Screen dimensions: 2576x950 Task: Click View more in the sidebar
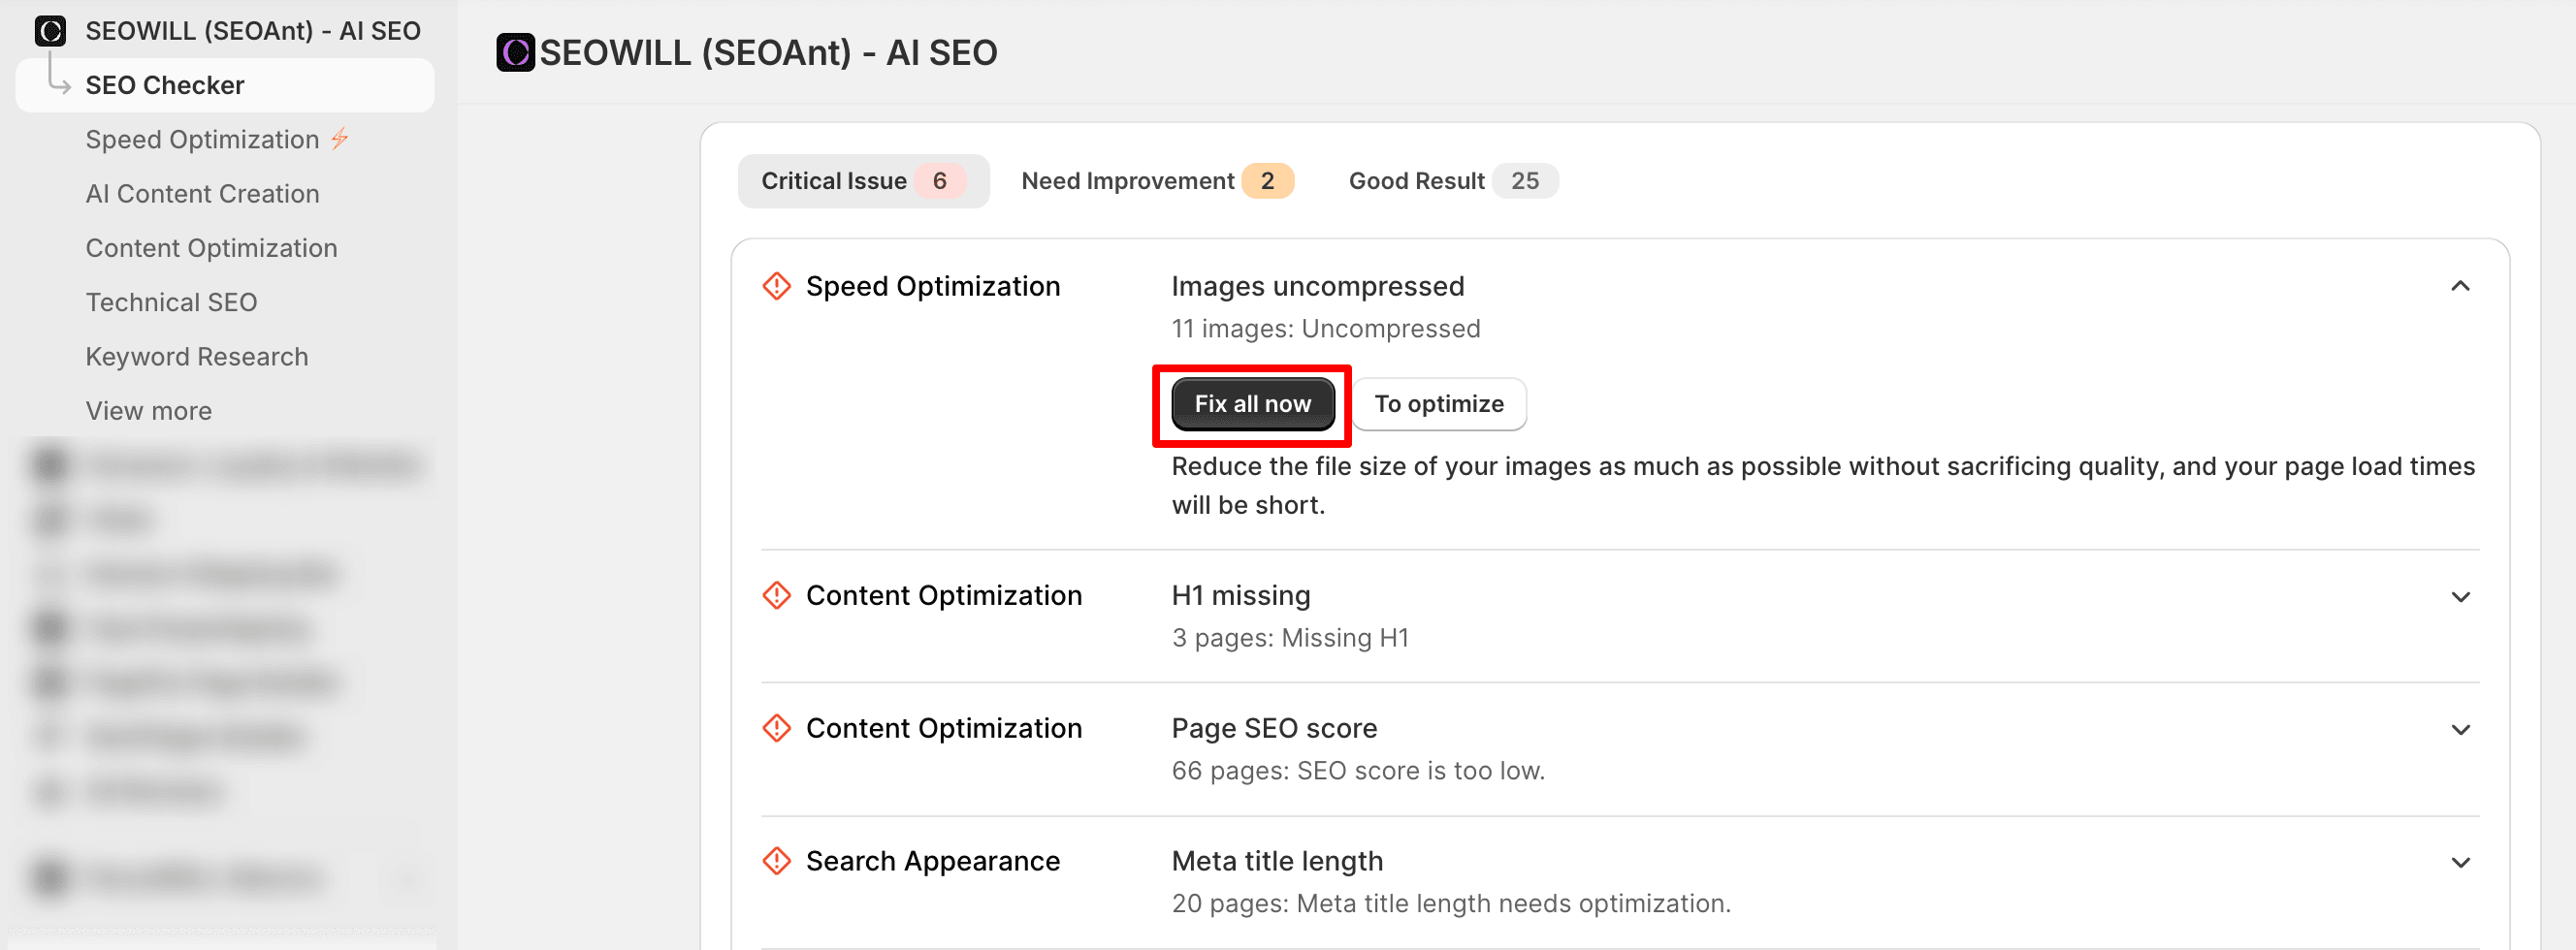pyautogui.click(x=148, y=411)
